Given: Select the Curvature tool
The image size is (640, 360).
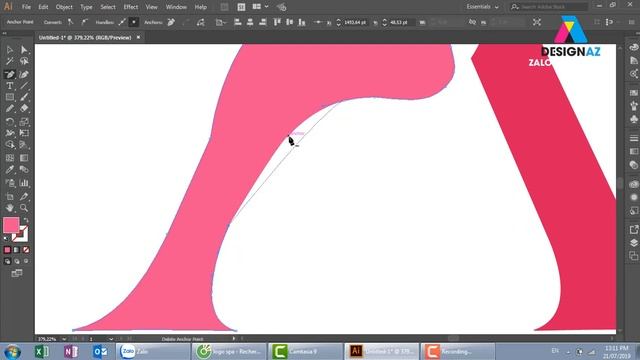Looking at the screenshot, I should pos(24,74).
